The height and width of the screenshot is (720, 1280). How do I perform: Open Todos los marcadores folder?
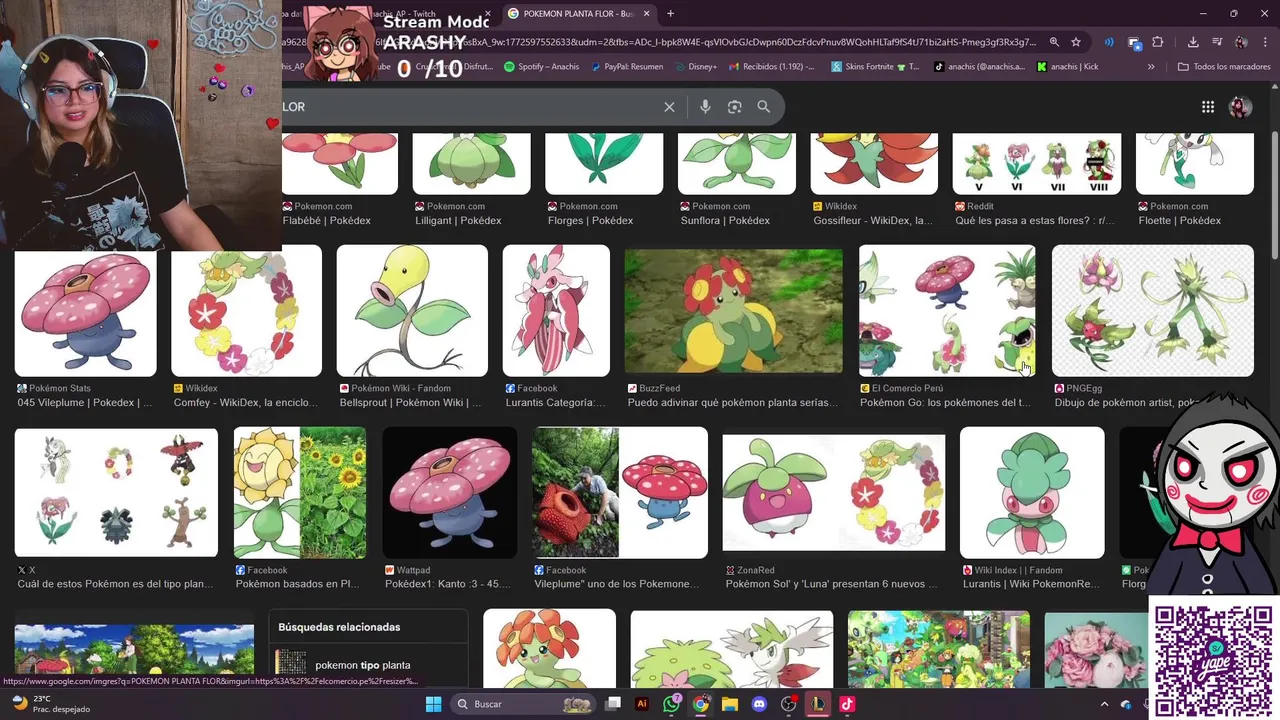tap(1224, 67)
